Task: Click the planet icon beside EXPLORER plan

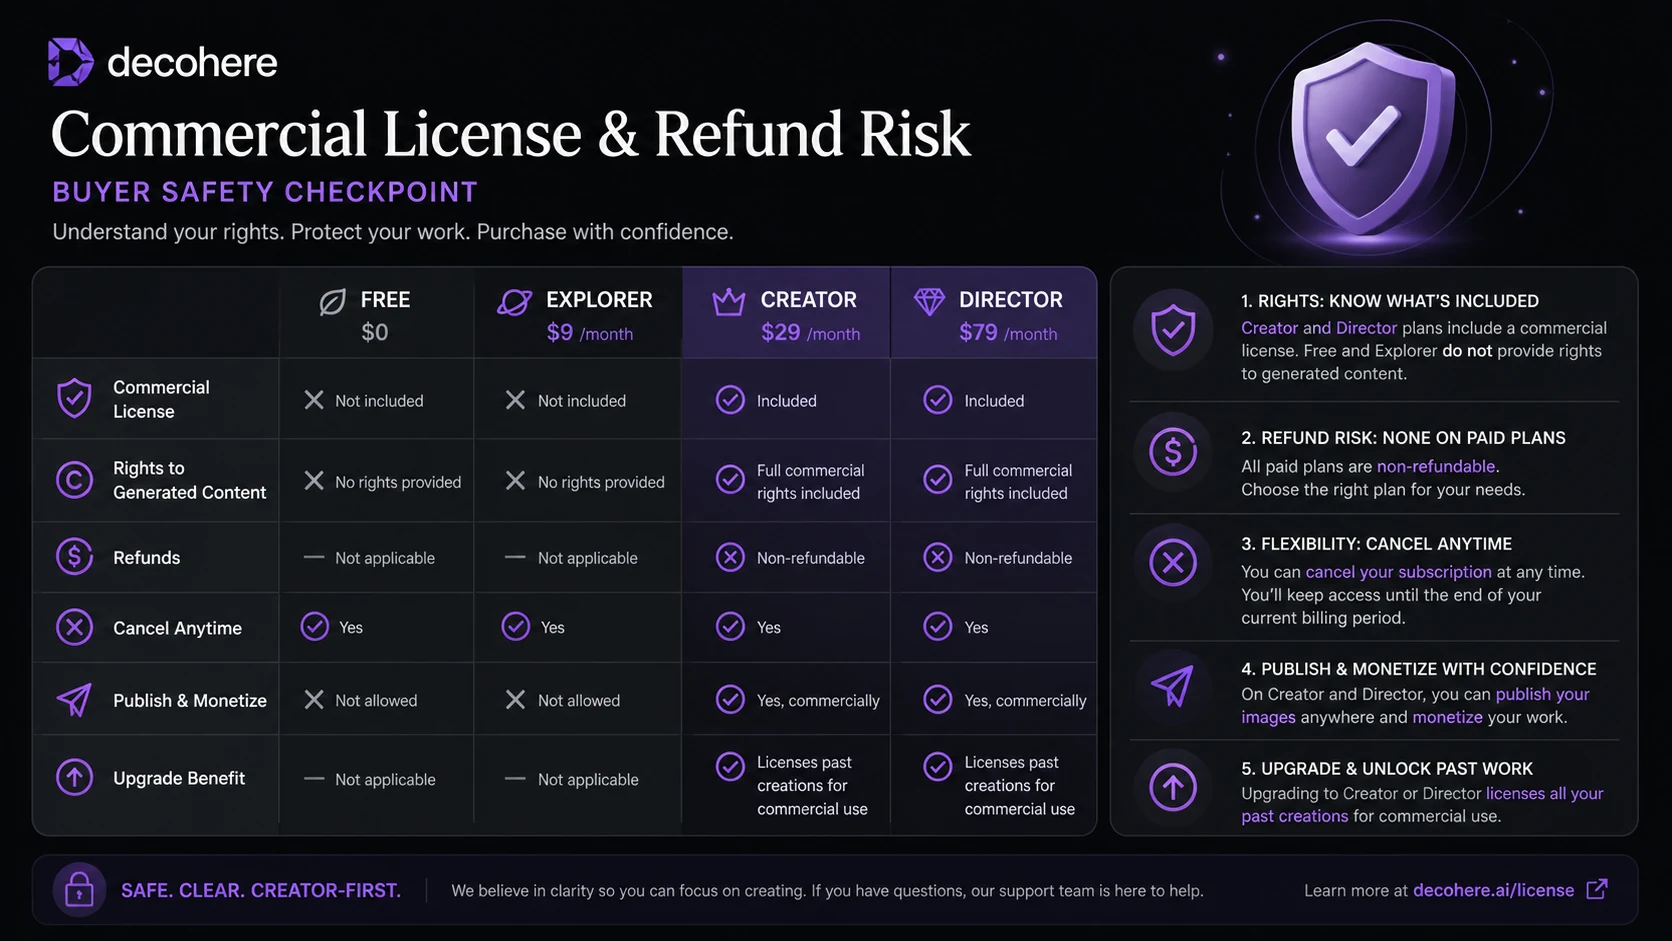Action: coord(515,302)
